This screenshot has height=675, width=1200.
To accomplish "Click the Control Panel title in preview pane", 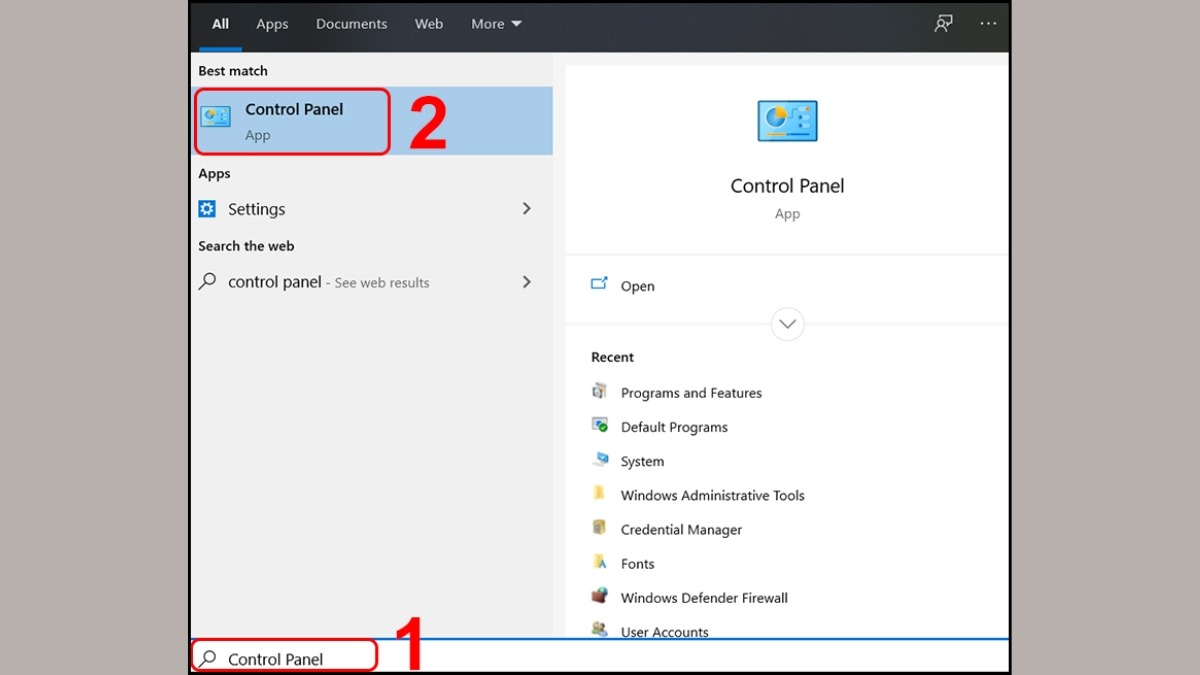I will tap(787, 186).
